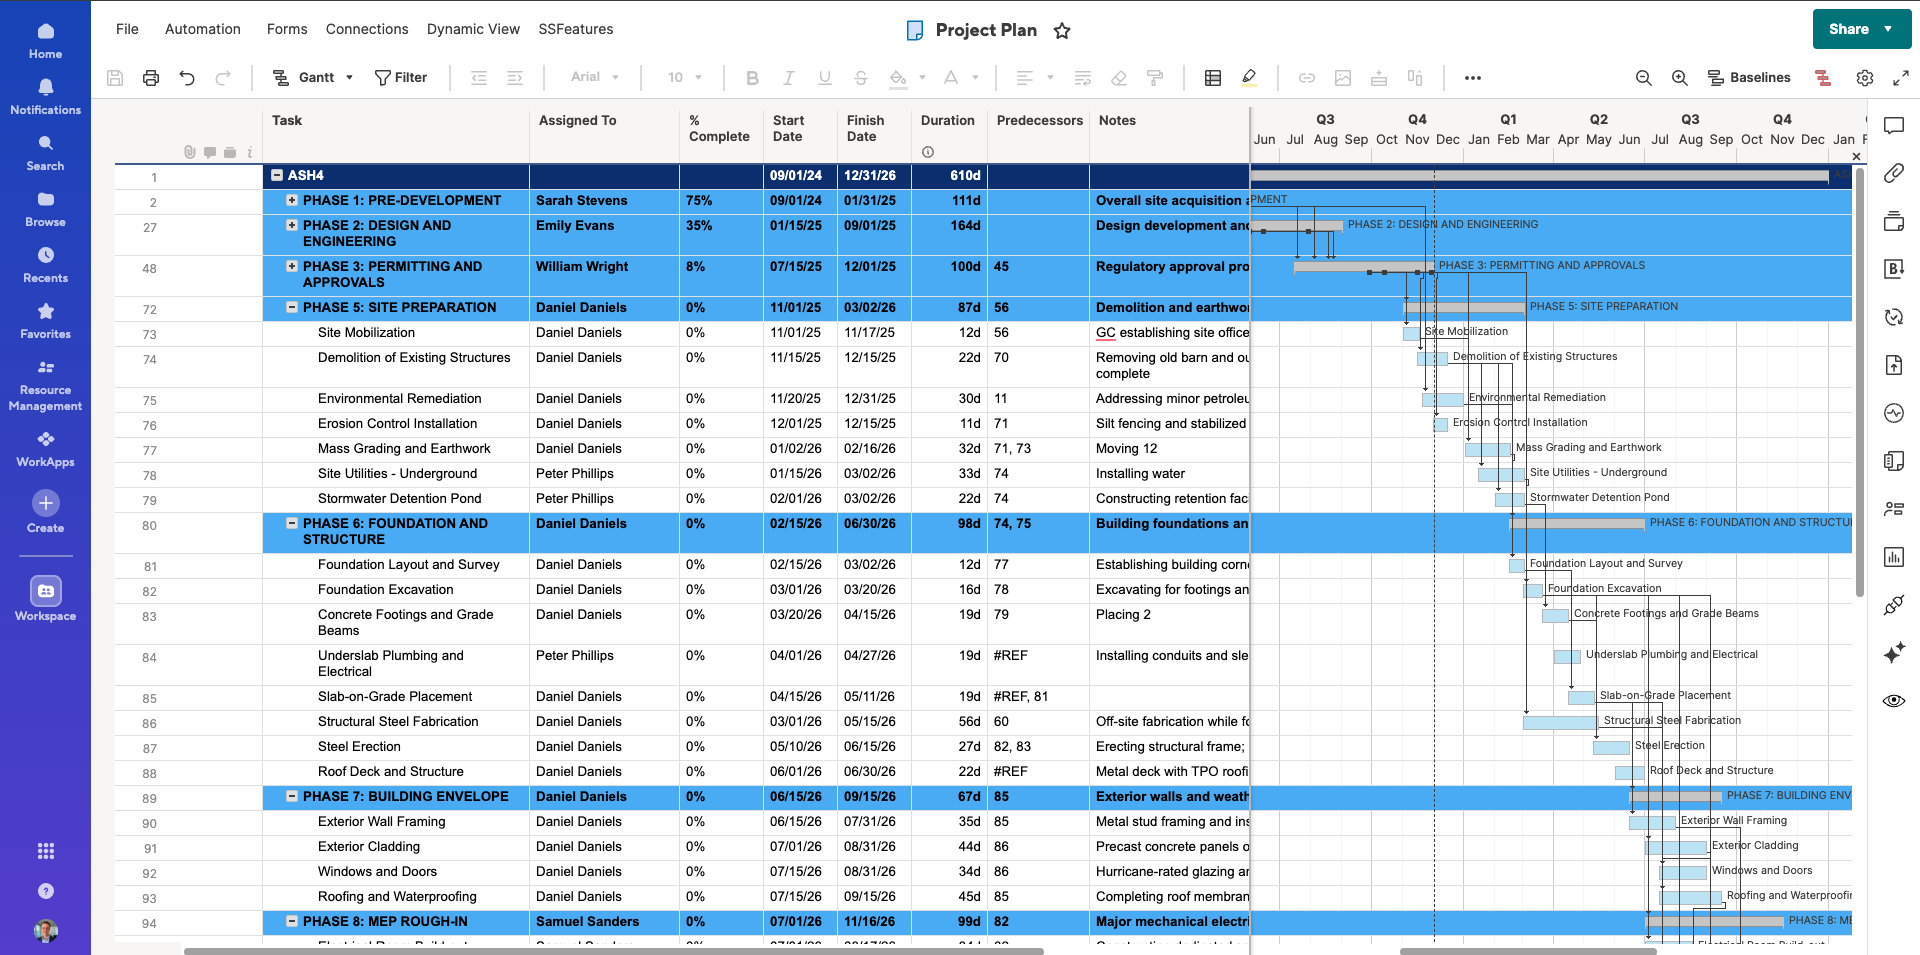Viewport: 1920px width, 955px height.
Task: Open the Dynamic View menu
Action: tap(473, 29)
